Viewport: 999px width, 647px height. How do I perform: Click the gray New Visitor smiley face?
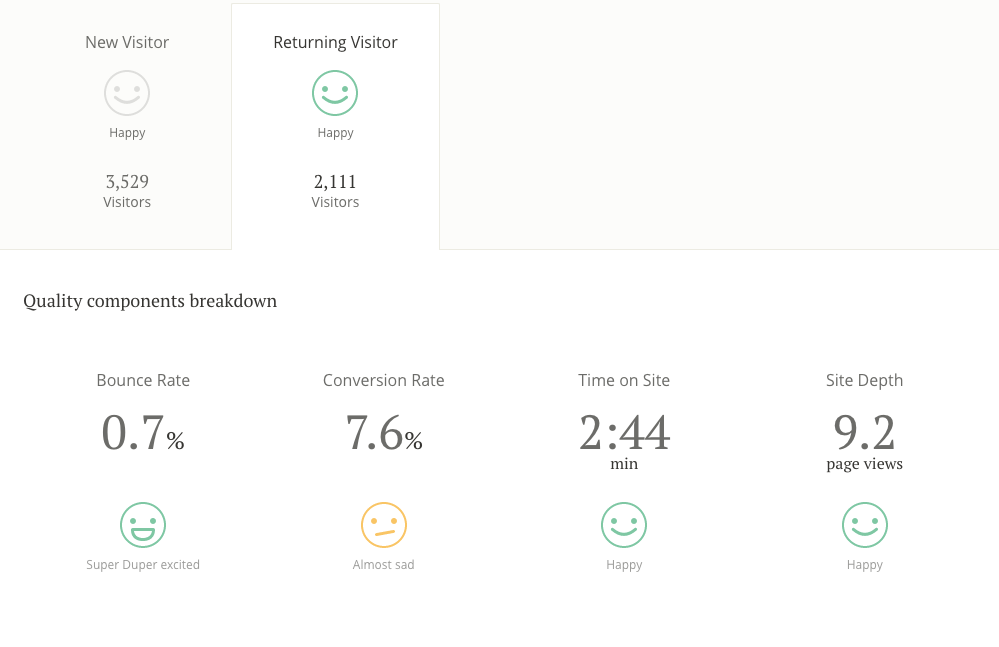[127, 93]
